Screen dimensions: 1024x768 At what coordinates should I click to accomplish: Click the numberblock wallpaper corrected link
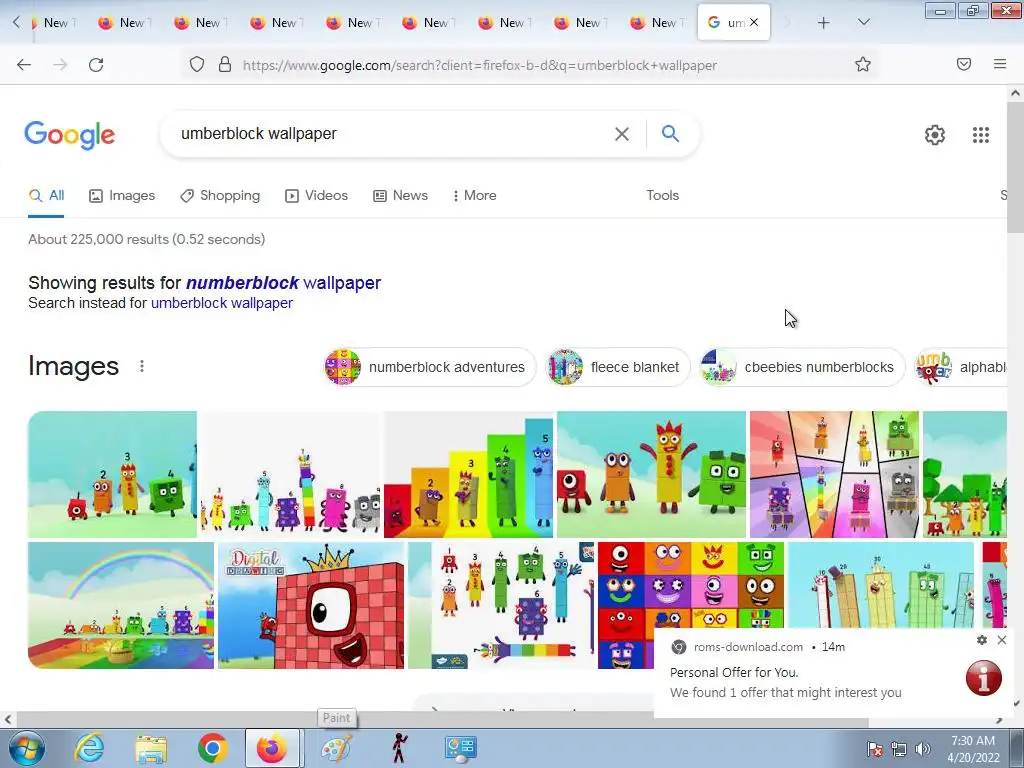(283, 283)
